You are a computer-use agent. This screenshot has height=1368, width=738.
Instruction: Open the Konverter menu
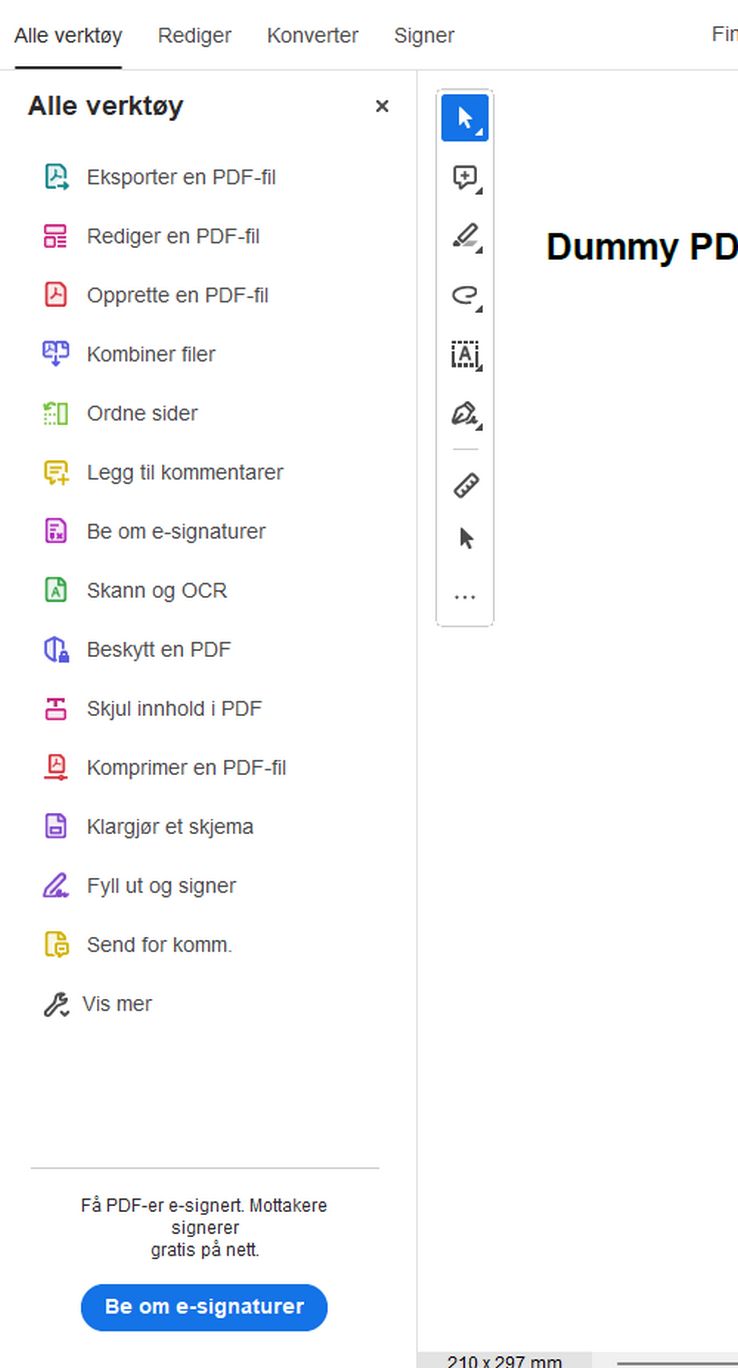[x=312, y=35]
